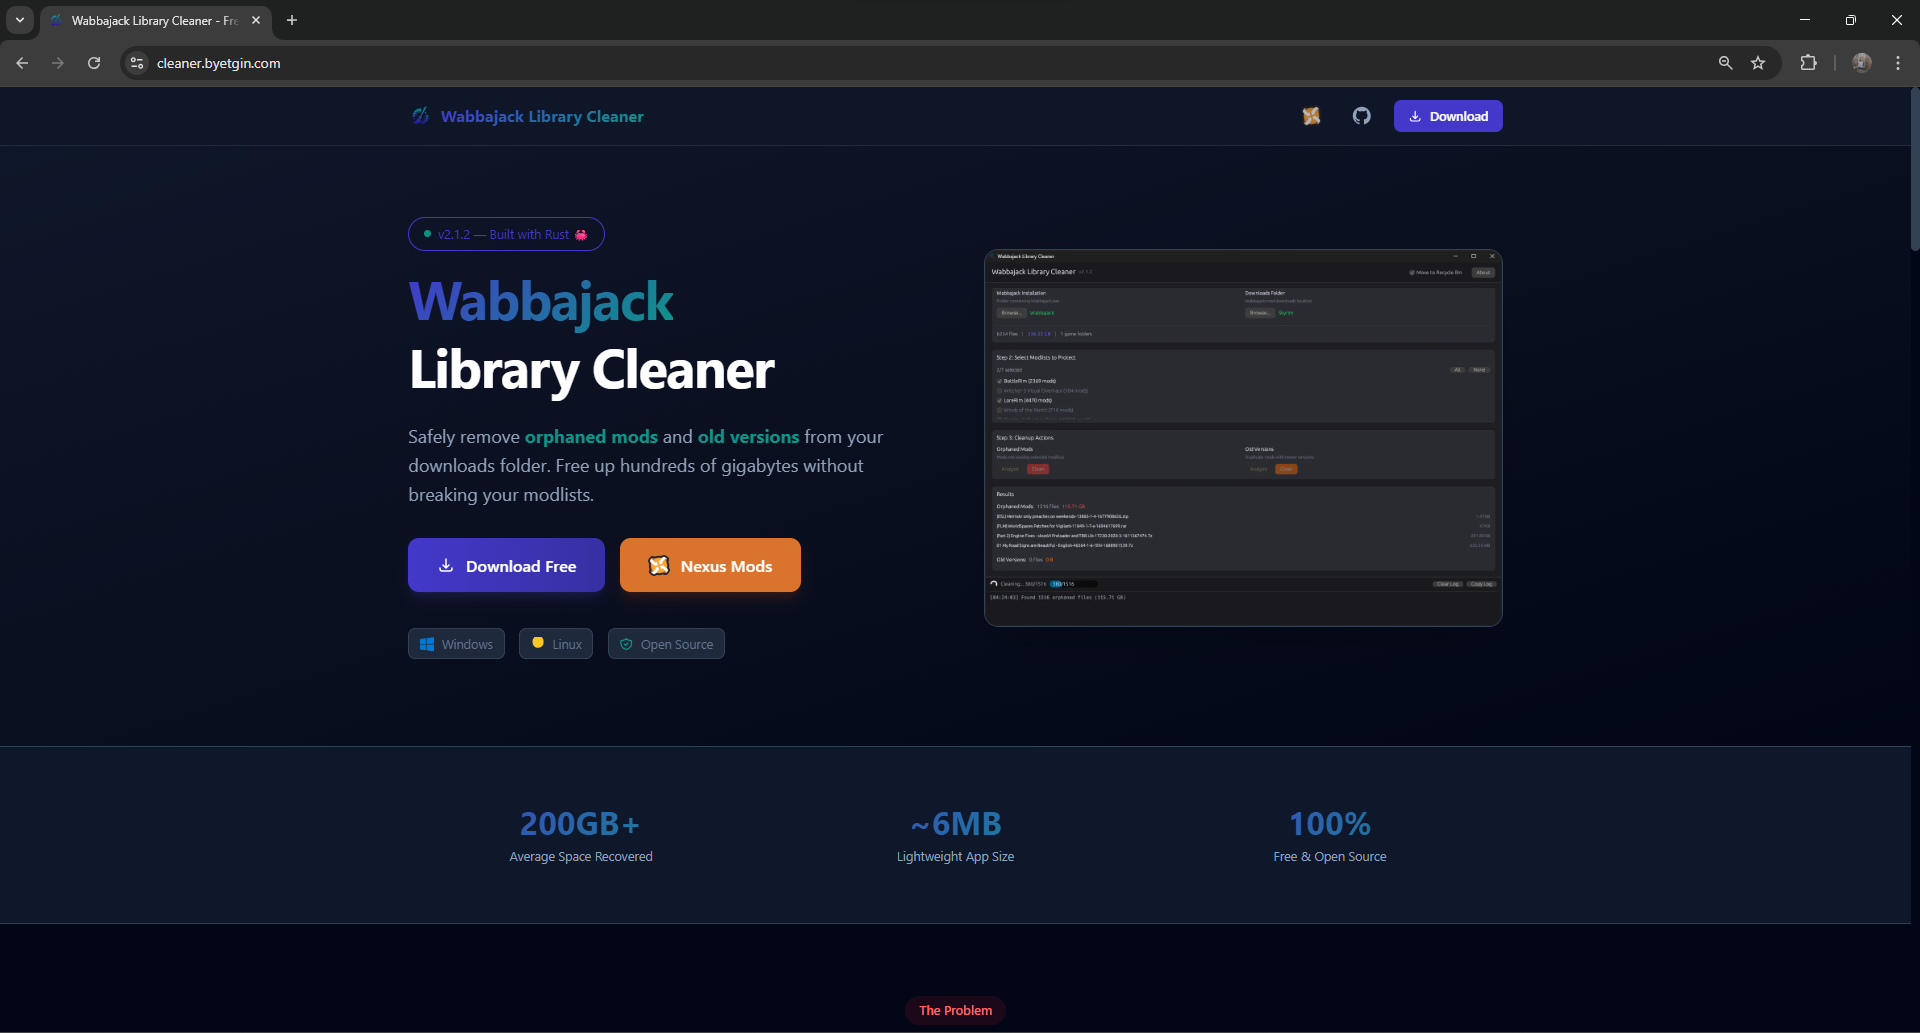The image size is (1920, 1033).
Task: Open the GitHub icon in the header
Action: [x=1361, y=116]
